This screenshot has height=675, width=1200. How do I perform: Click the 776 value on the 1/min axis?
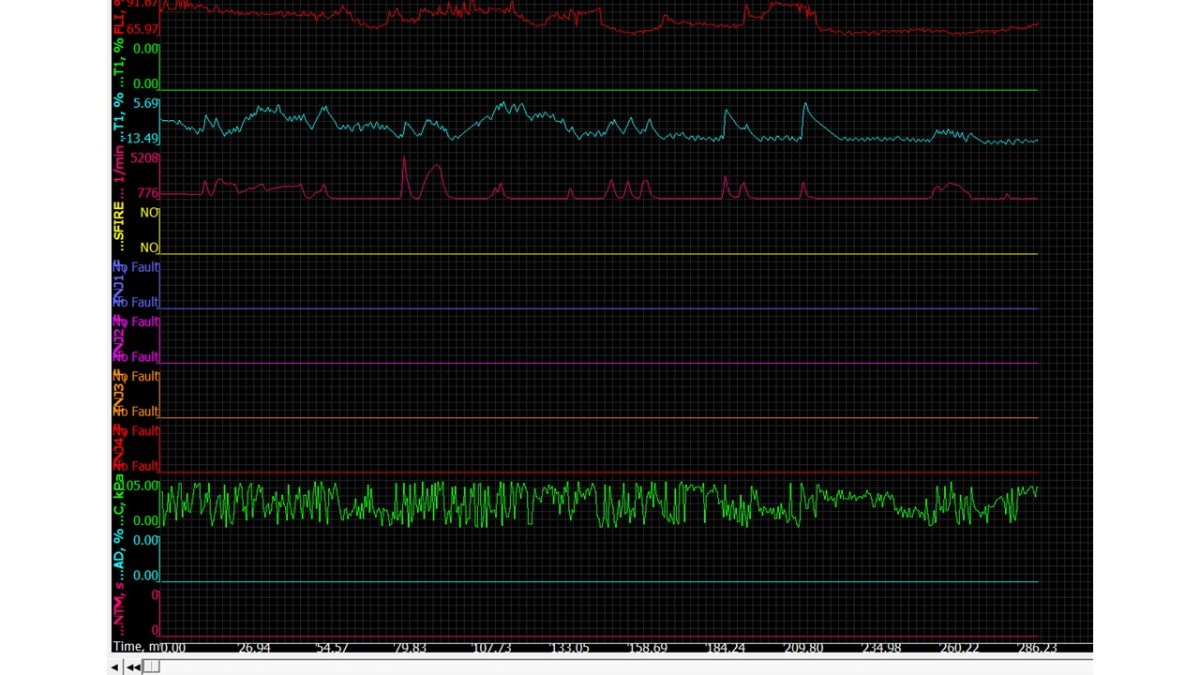[148, 193]
